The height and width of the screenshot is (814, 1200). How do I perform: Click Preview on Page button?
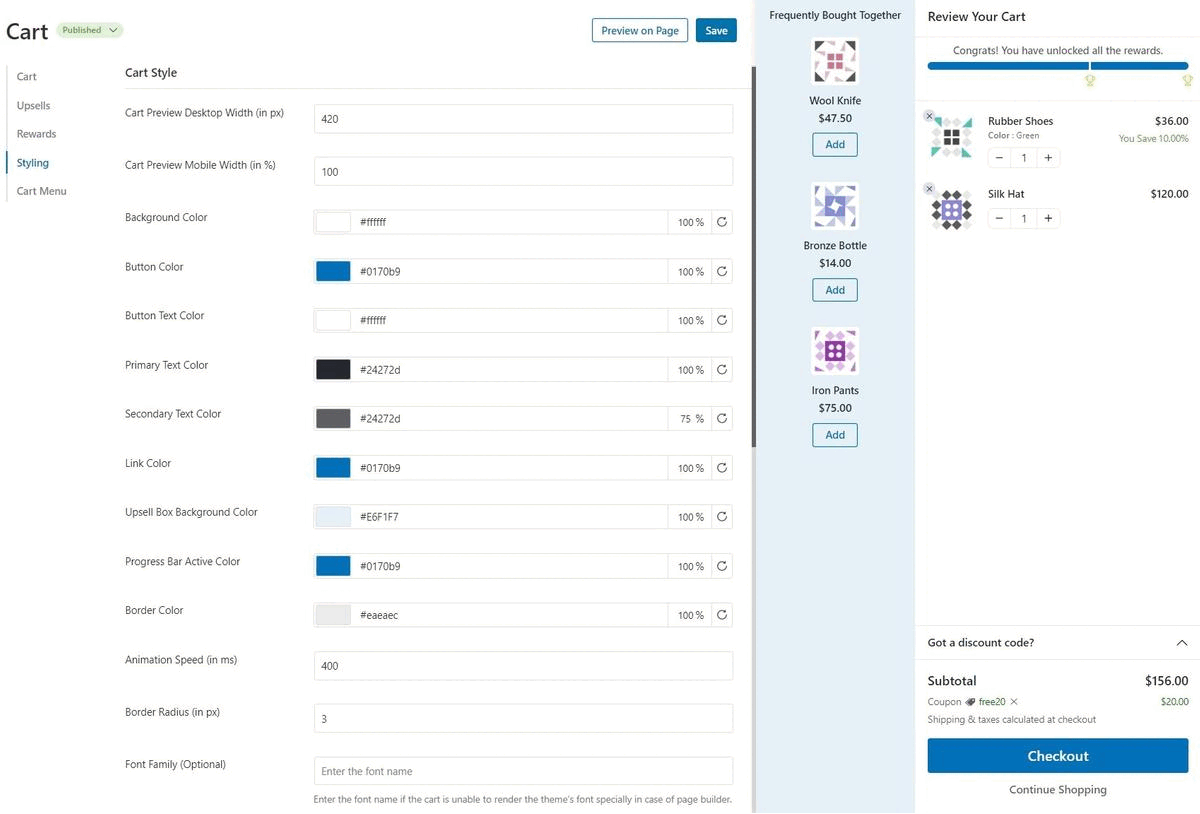640,31
